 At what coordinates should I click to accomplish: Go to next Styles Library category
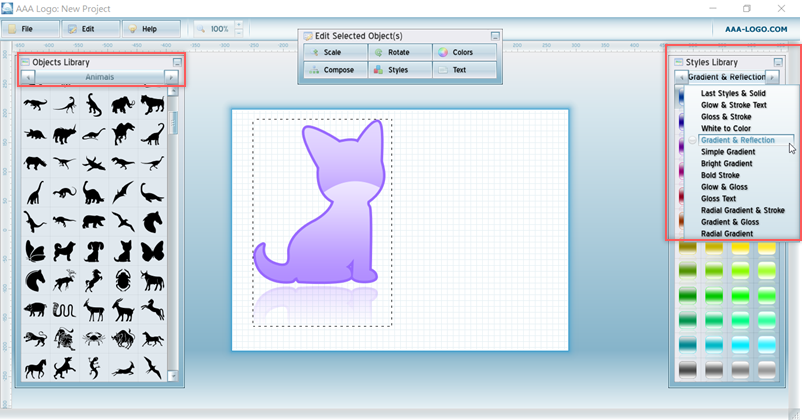(772, 77)
